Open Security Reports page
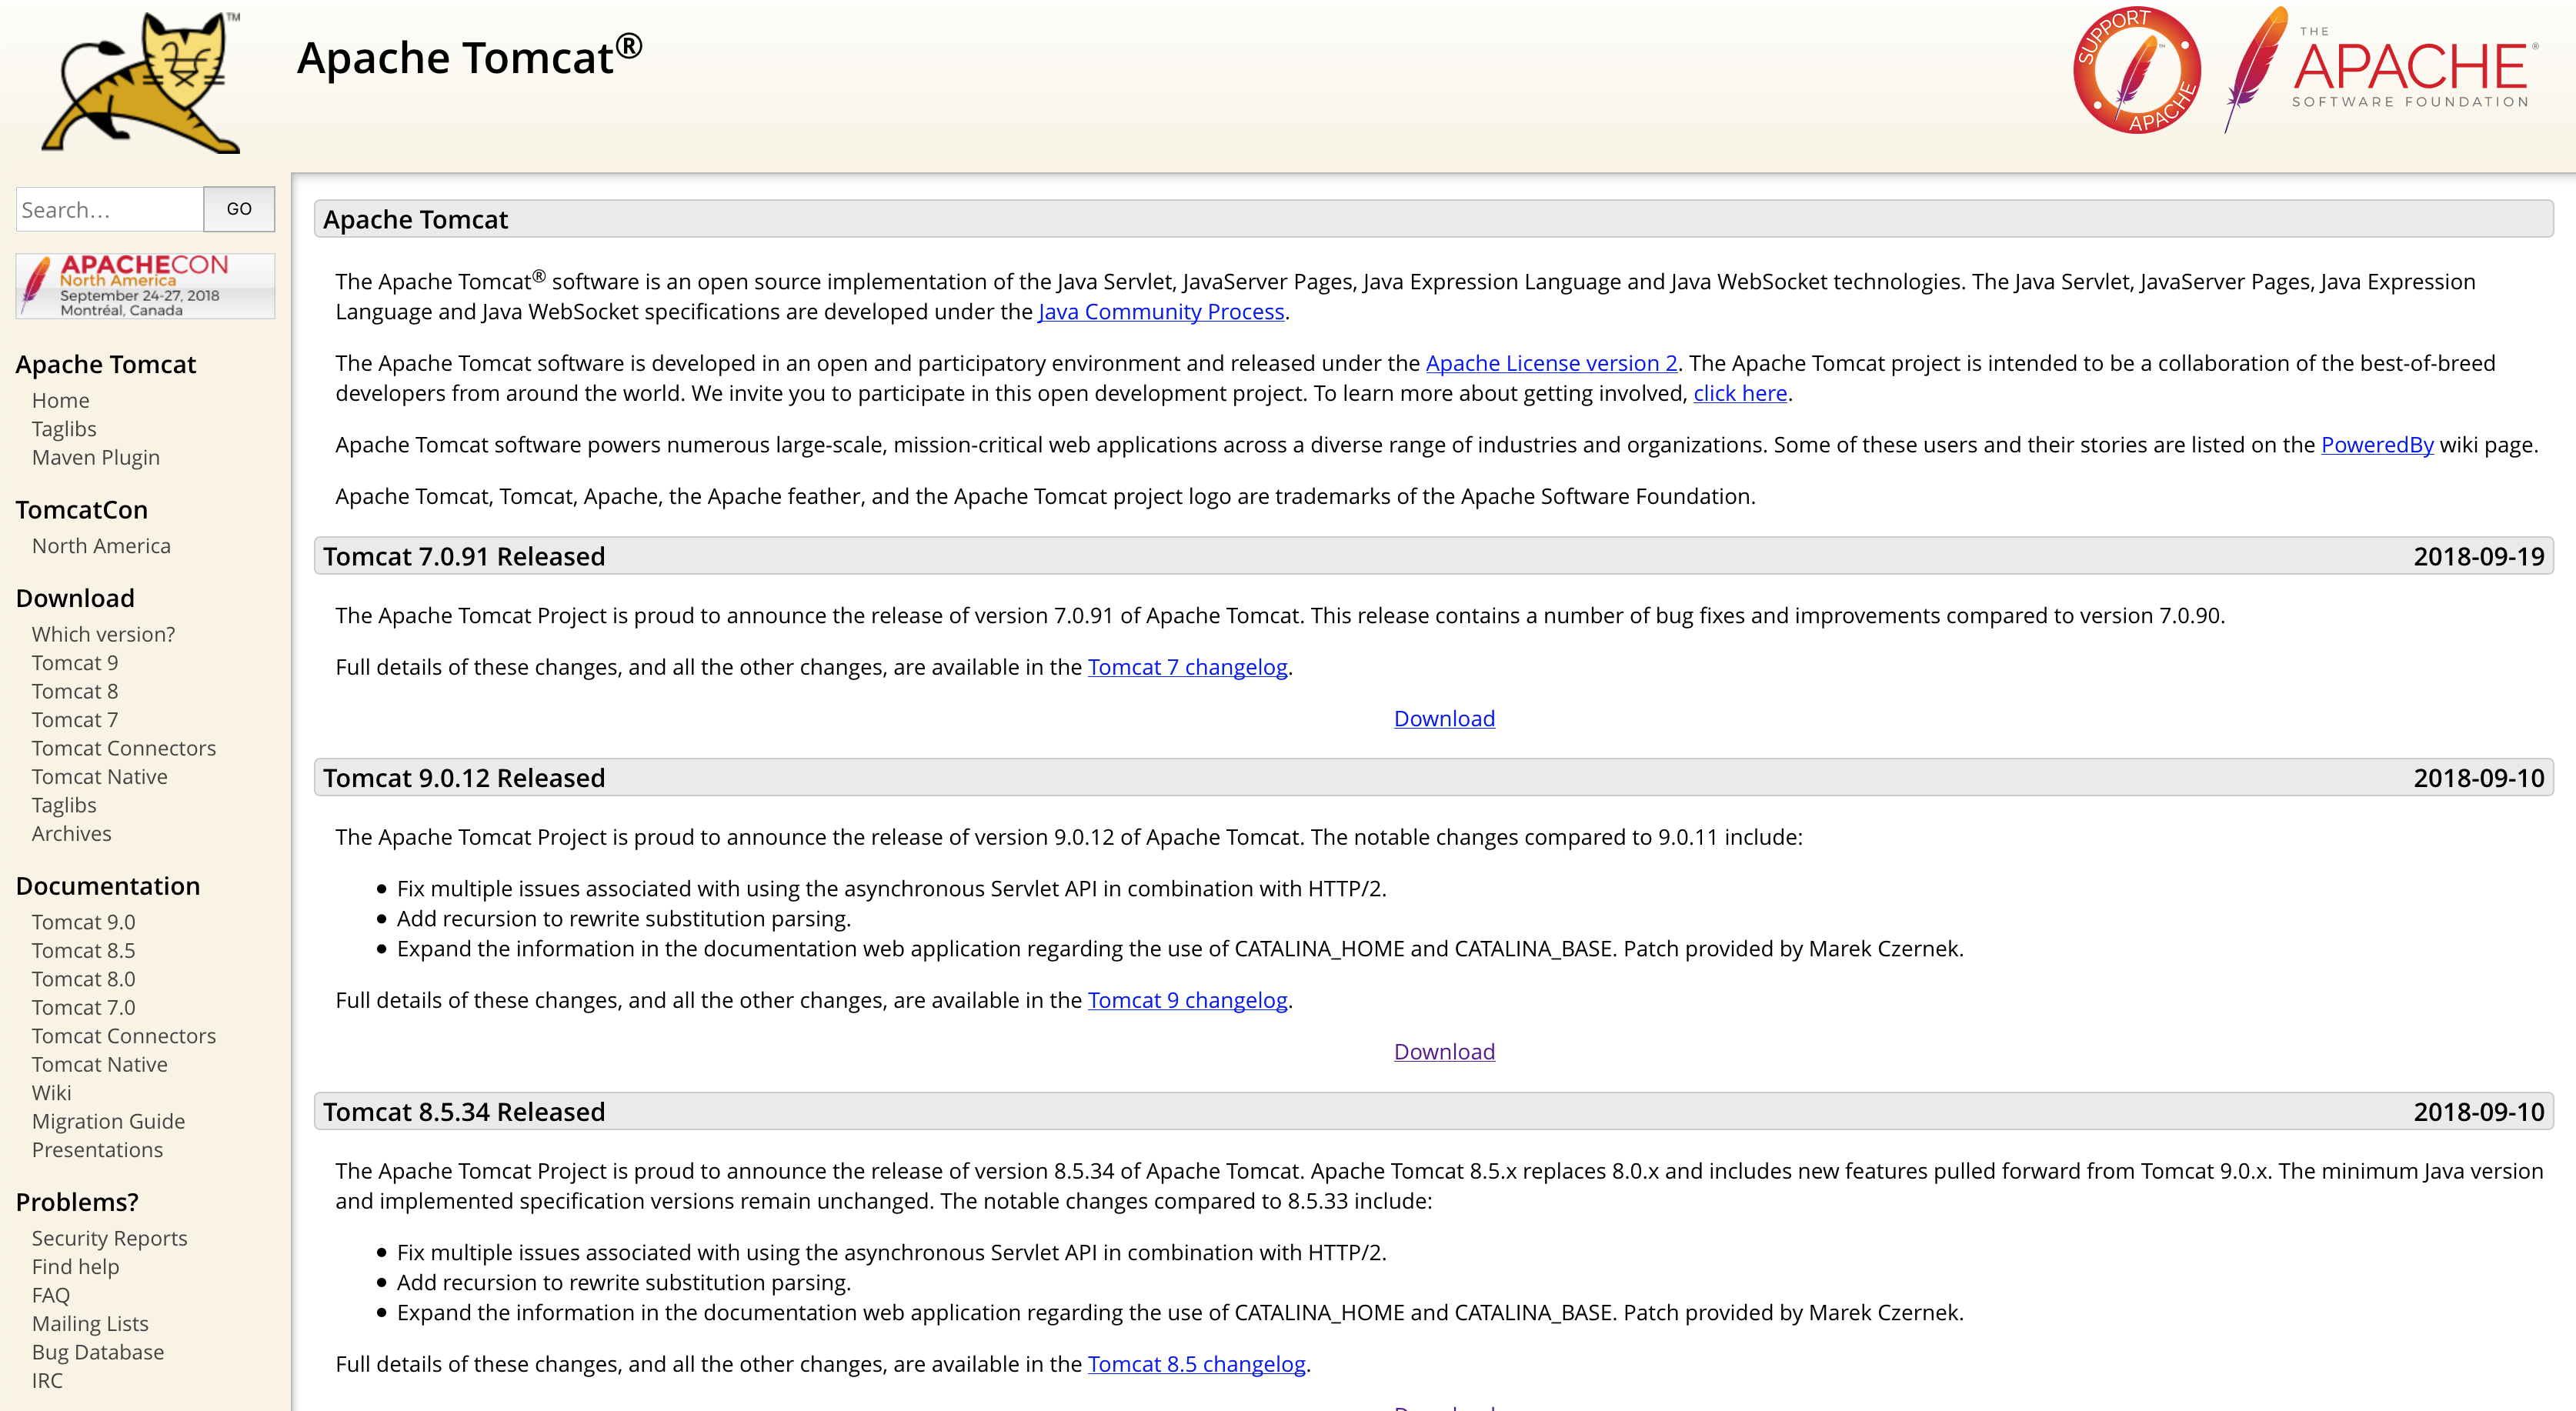The width and height of the screenshot is (2576, 1411). 110,1238
